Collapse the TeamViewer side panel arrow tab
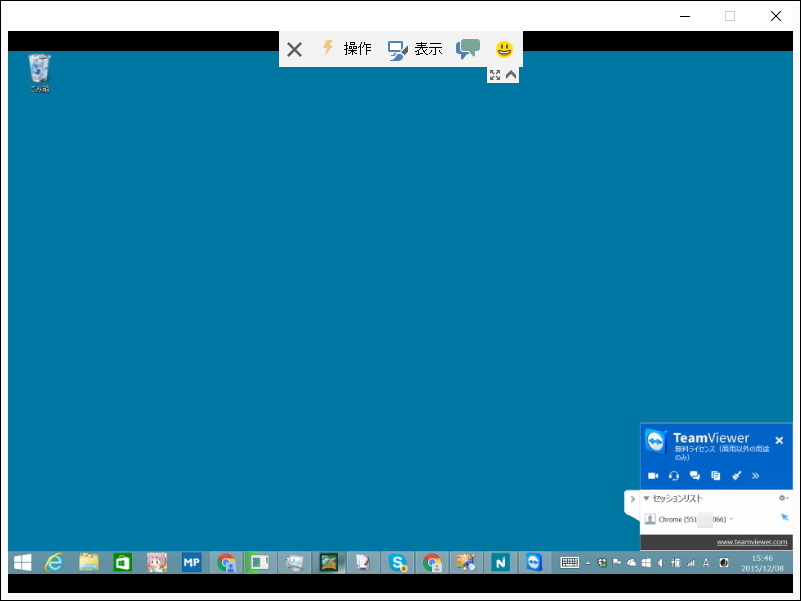This screenshot has height=601, width=801. 632,499
